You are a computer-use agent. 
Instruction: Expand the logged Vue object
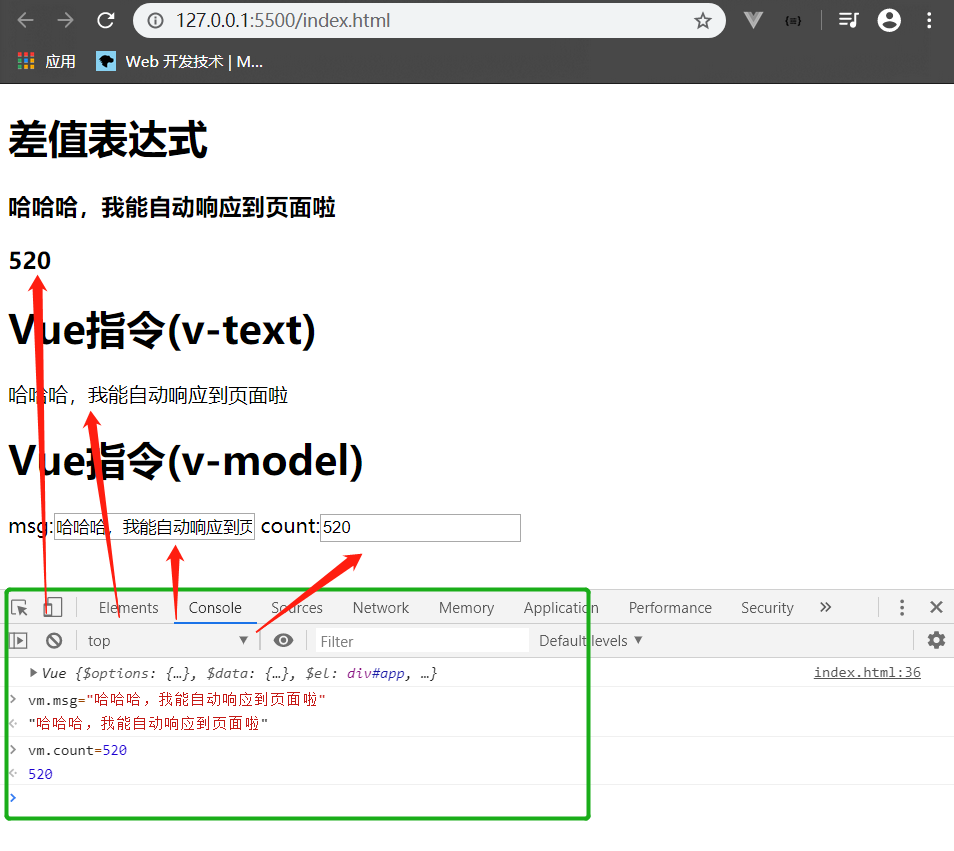click(x=33, y=673)
